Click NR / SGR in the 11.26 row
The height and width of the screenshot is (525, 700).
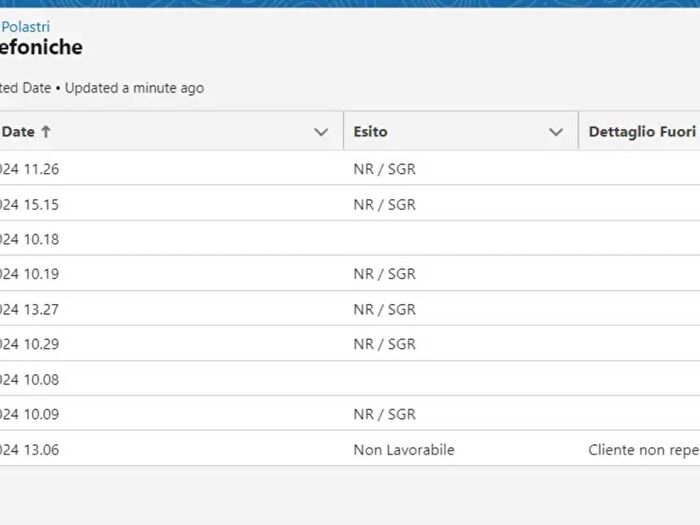pos(384,169)
